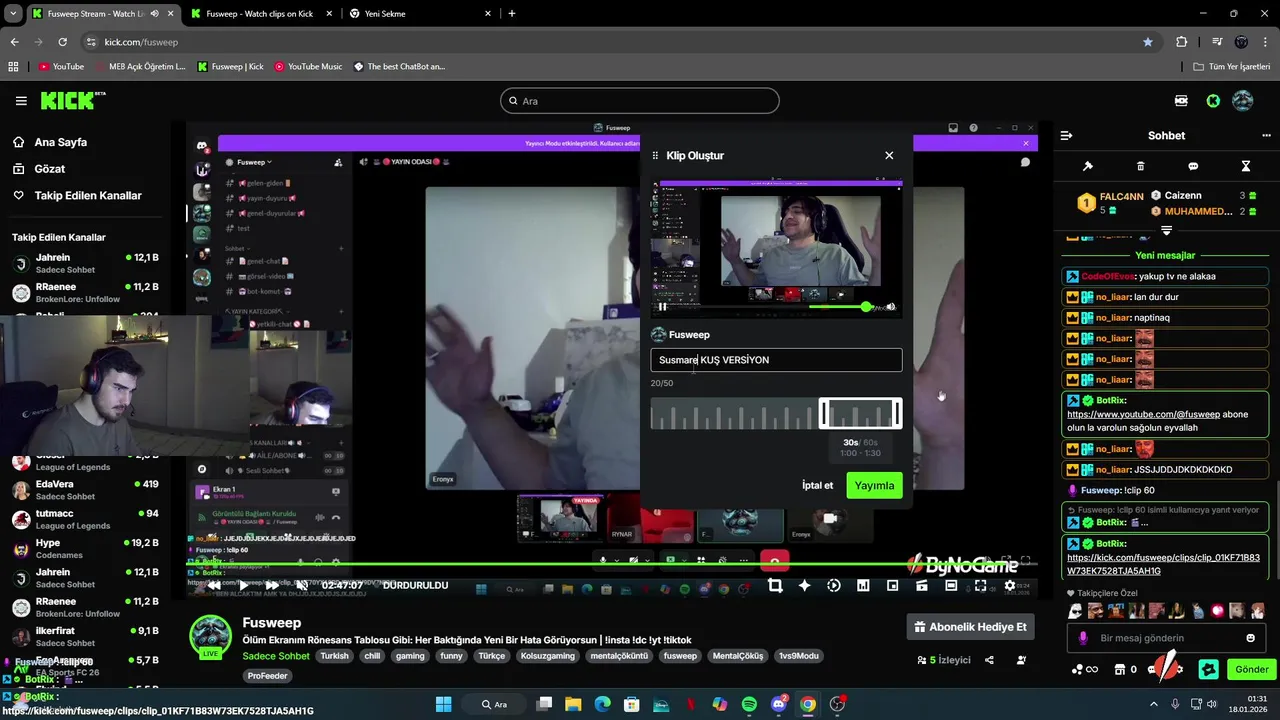Image resolution: width=1280 pixels, height=720 pixels.
Task: Open Fusweep channel avatar with LIVE badge
Action: (210, 637)
